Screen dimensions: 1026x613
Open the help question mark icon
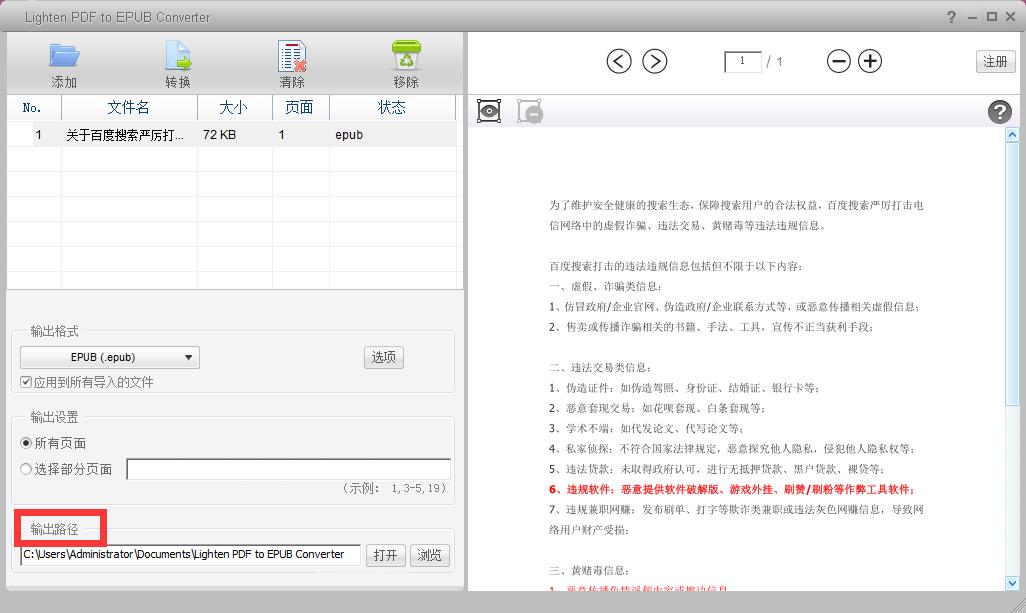(x=999, y=112)
